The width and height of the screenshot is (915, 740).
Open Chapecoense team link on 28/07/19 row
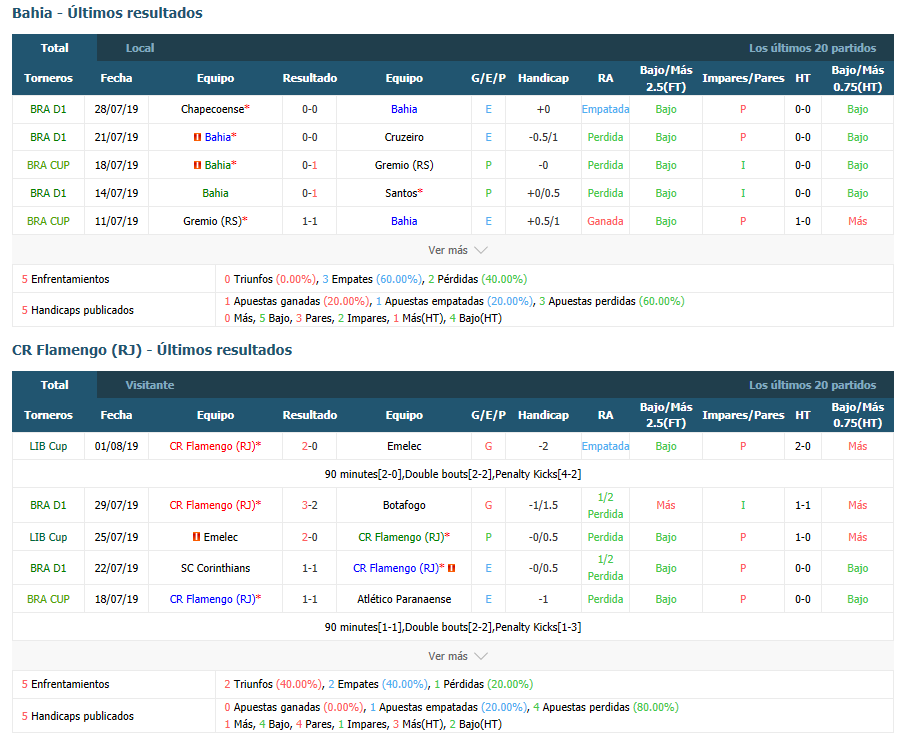(212, 109)
